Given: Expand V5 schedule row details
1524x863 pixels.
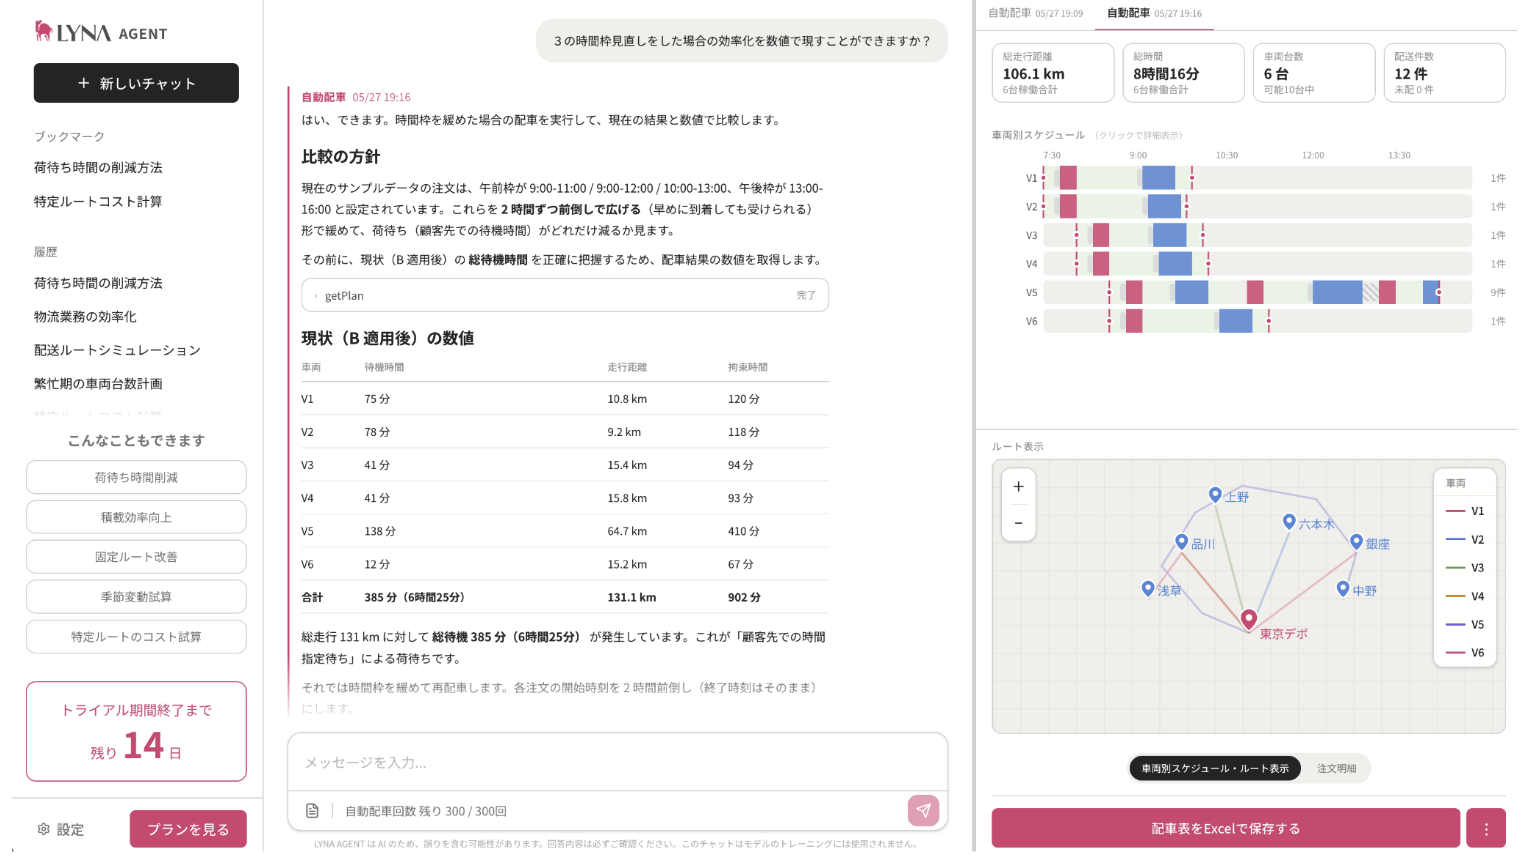Looking at the screenshot, I should coord(1257,292).
